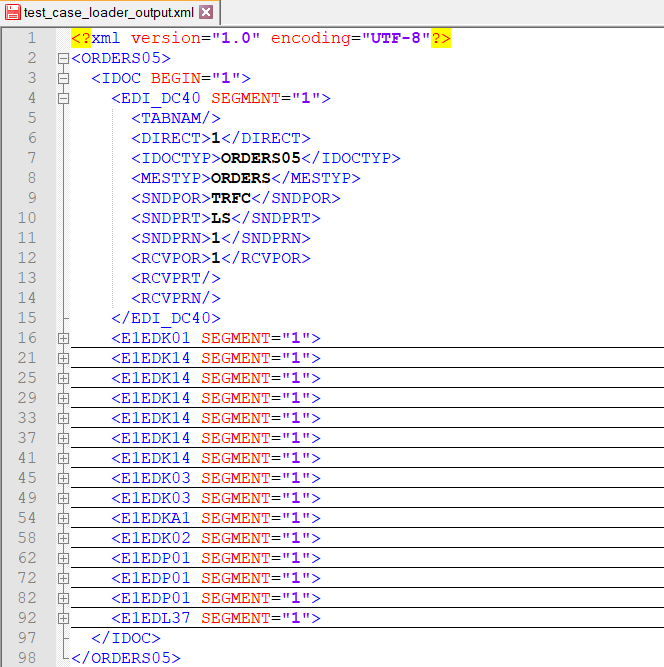Viewport: 664px width, 667px height.
Task: Expand the E1EDK02 segment on line 58
Action: pos(64,538)
